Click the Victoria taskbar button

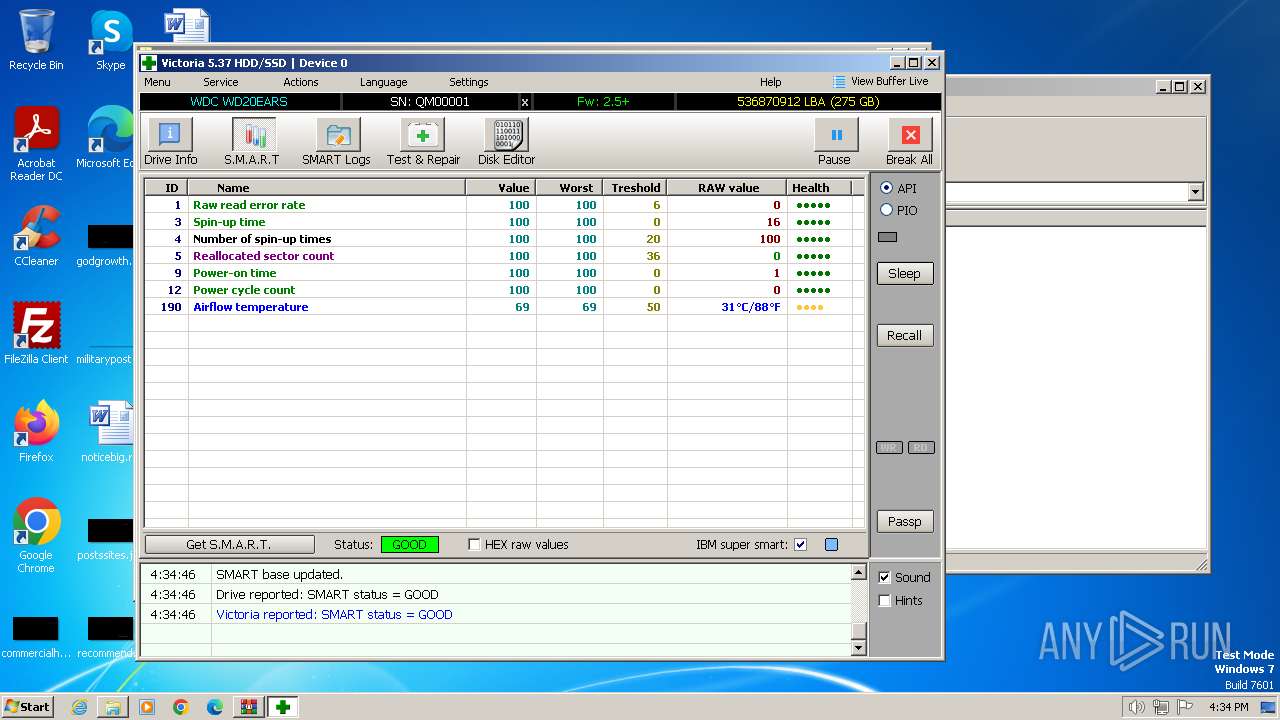point(283,707)
